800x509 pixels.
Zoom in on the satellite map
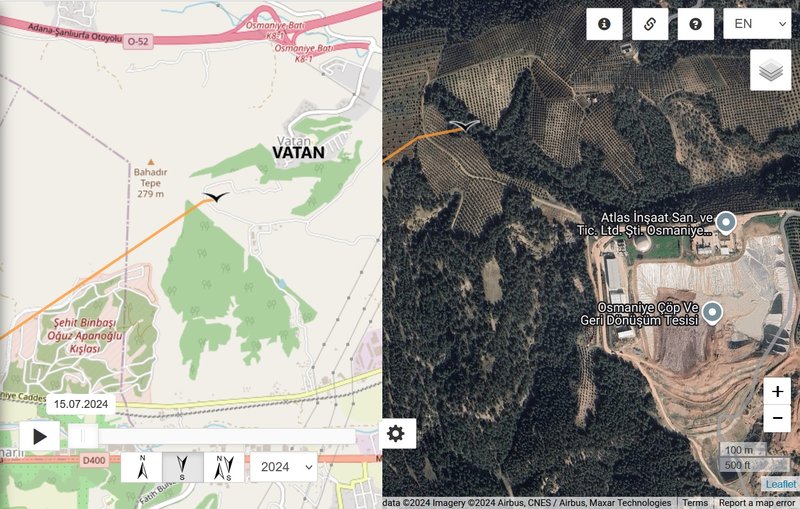coord(777,391)
